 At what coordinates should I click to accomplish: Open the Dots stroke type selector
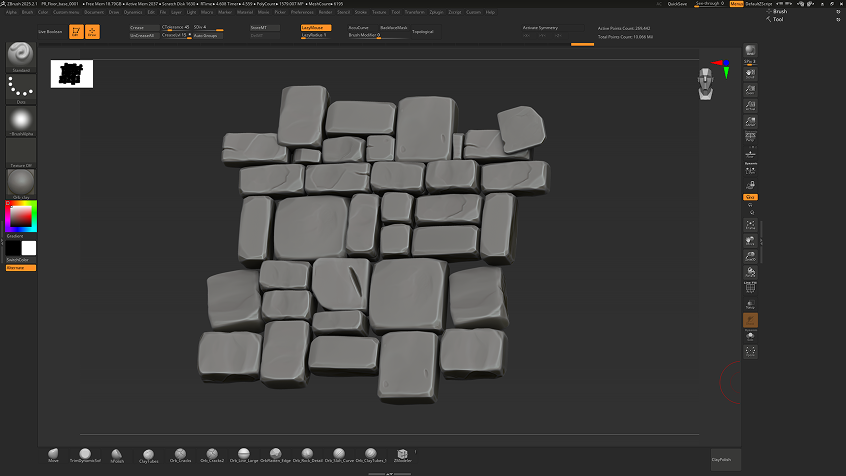(x=20, y=89)
